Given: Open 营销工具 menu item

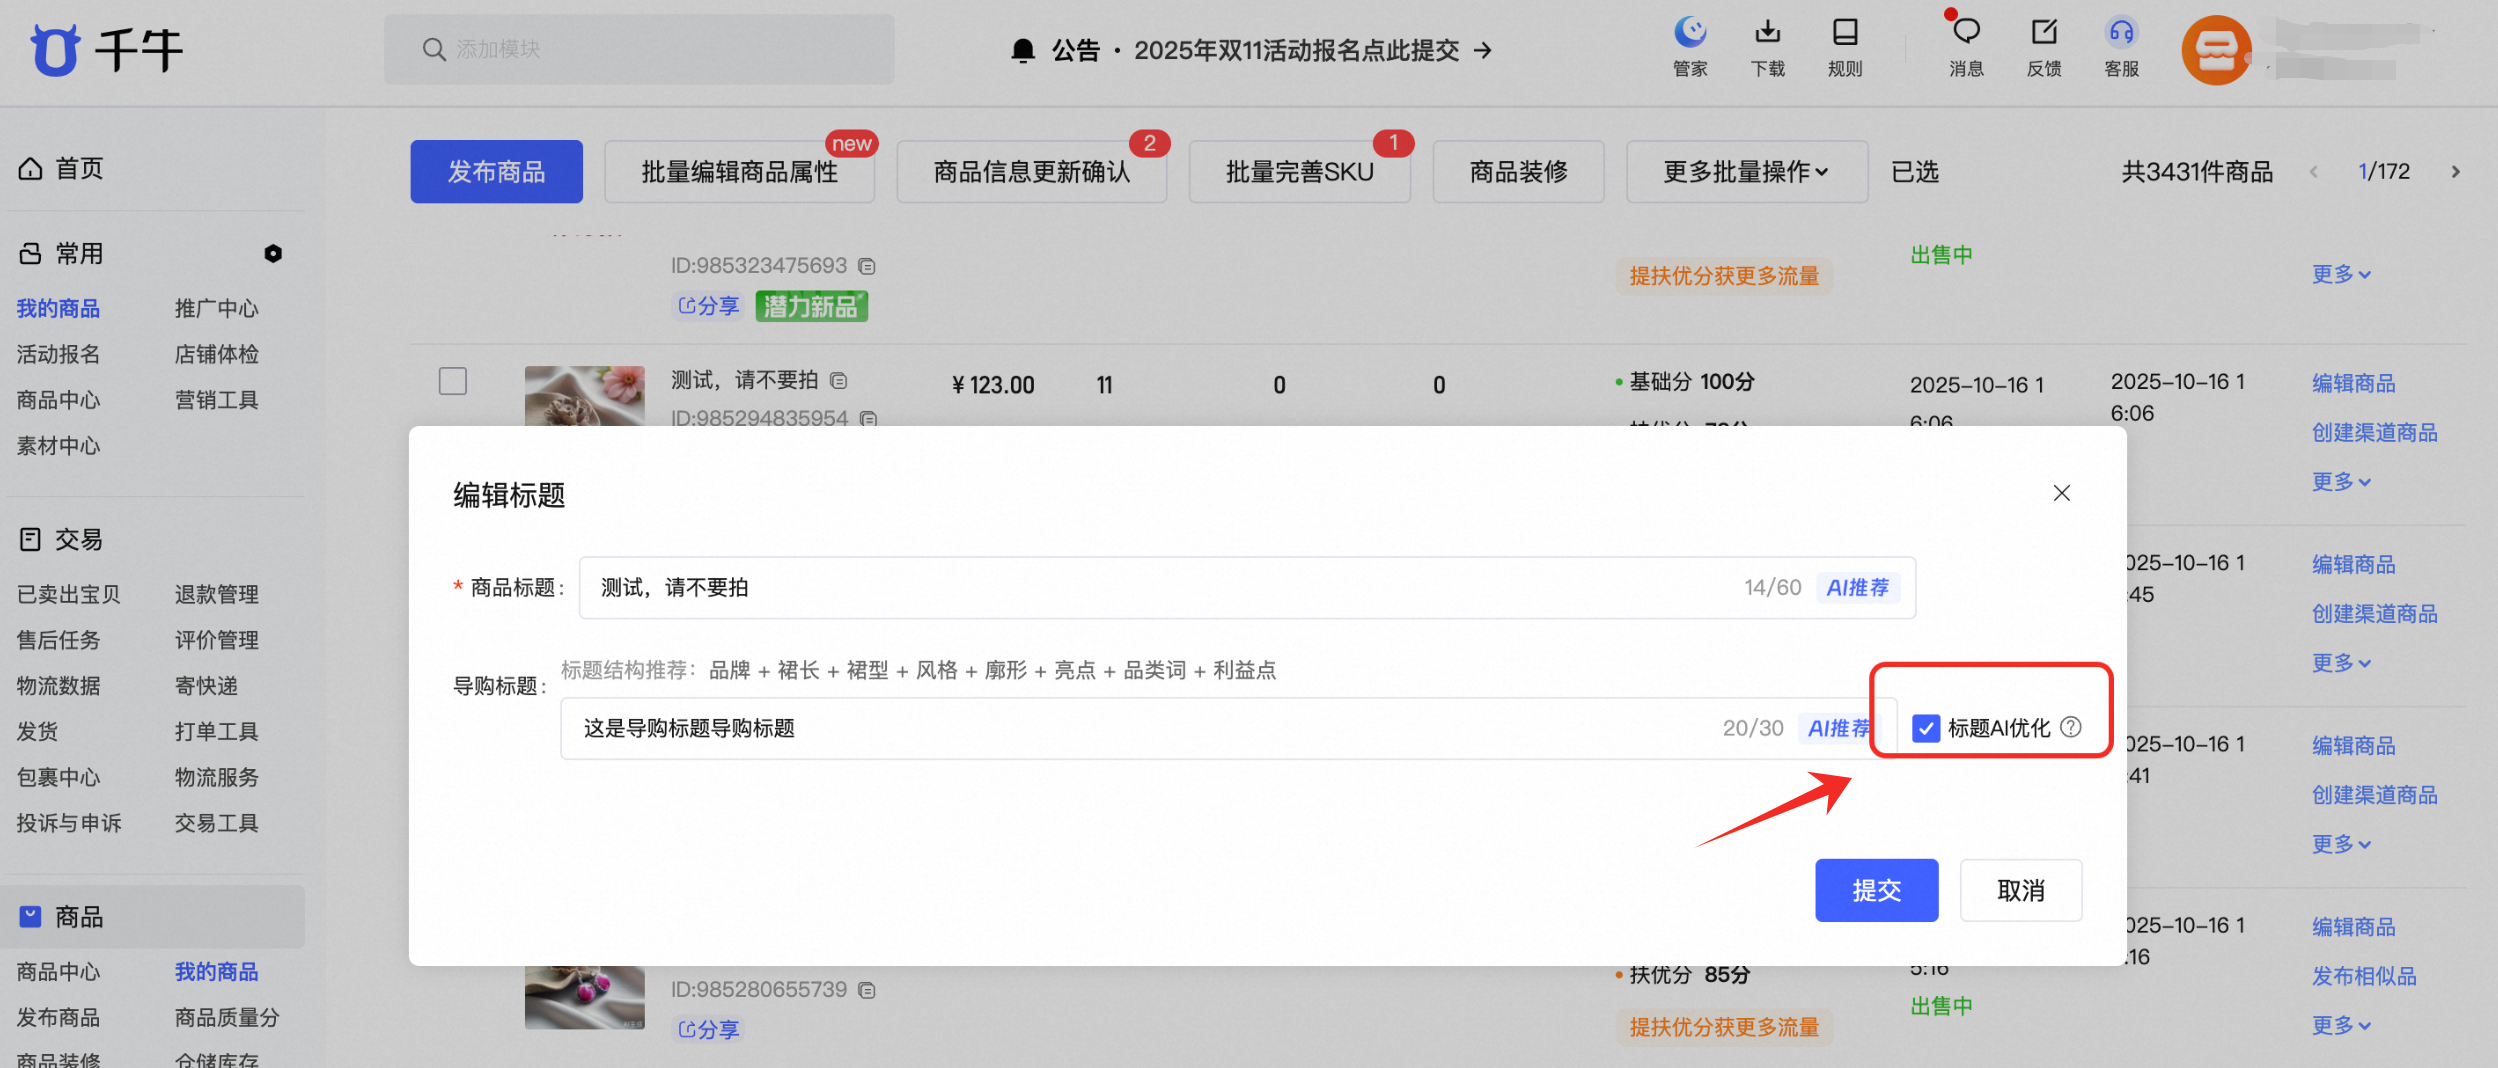Looking at the screenshot, I should [x=216, y=401].
